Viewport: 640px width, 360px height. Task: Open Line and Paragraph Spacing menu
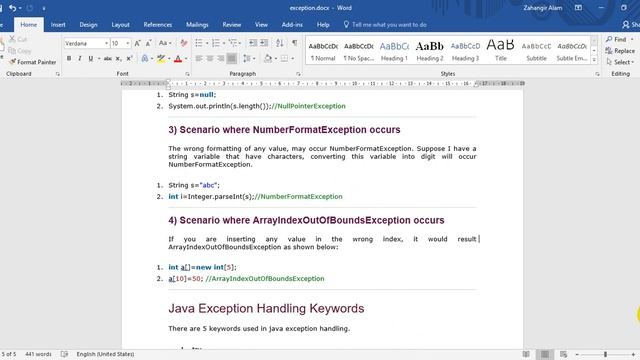click(248, 59)
